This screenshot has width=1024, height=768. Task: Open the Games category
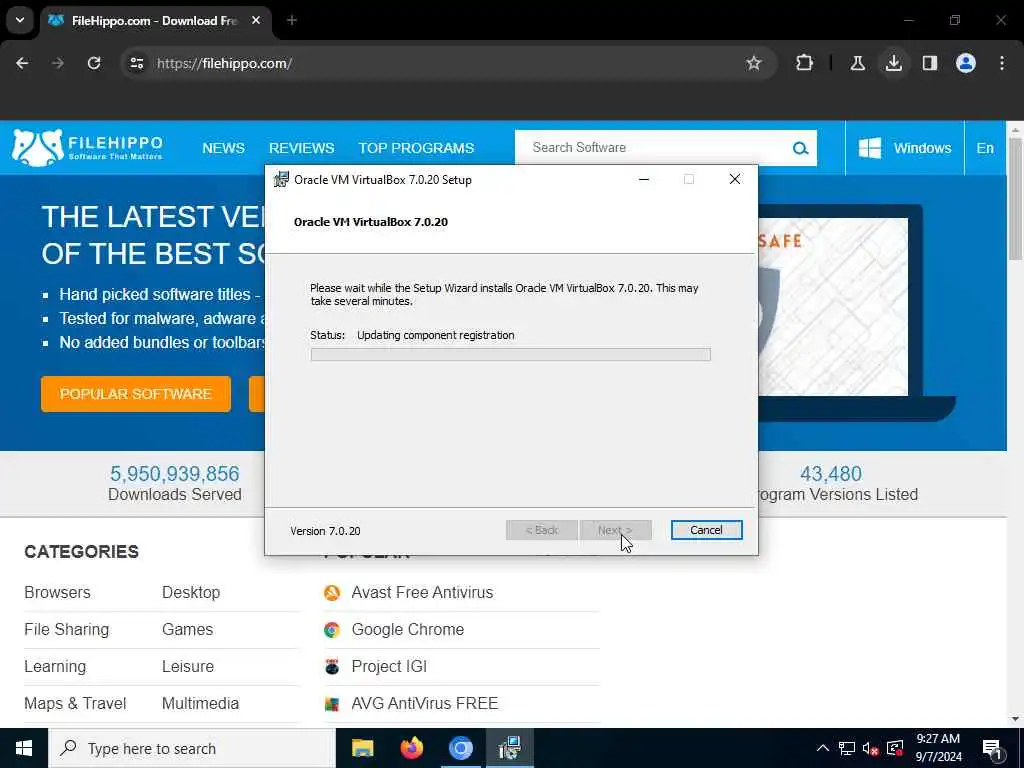[x=187, y=630]
